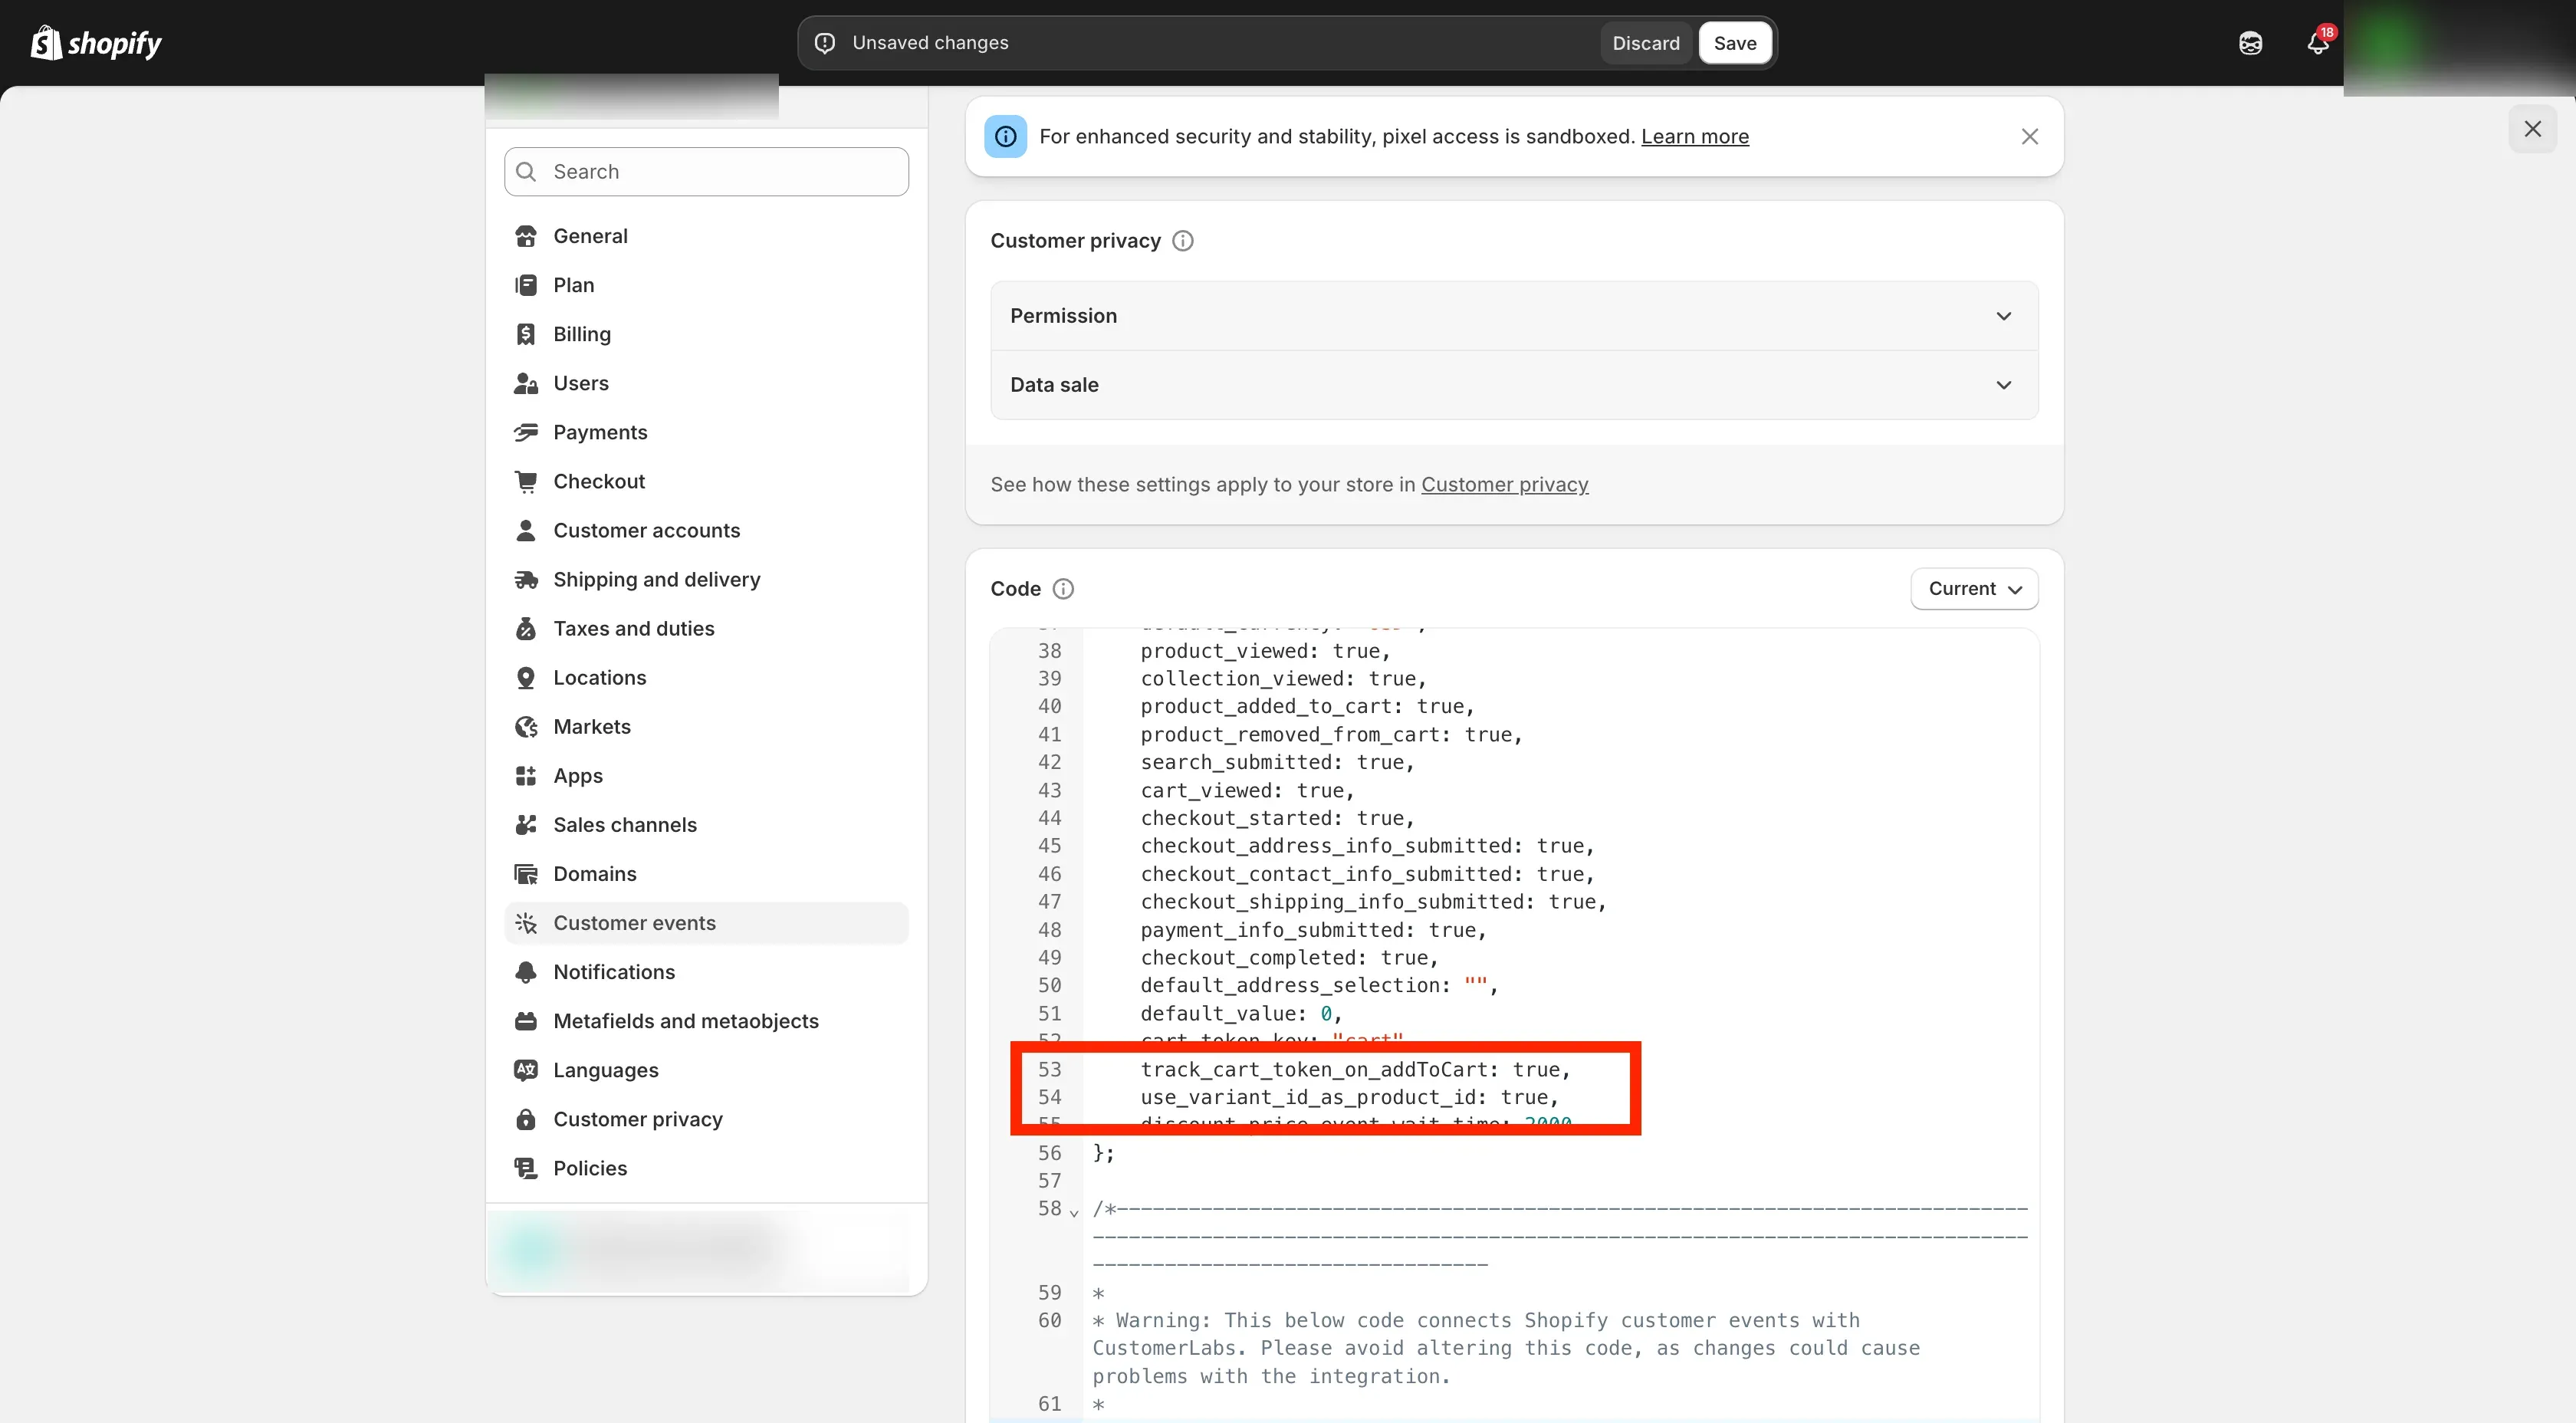Image resolution: width=2576 pixels, height=1423 pixels.
Task: Open the Sidekick assistant face icon
Action: coord(2250,43)
